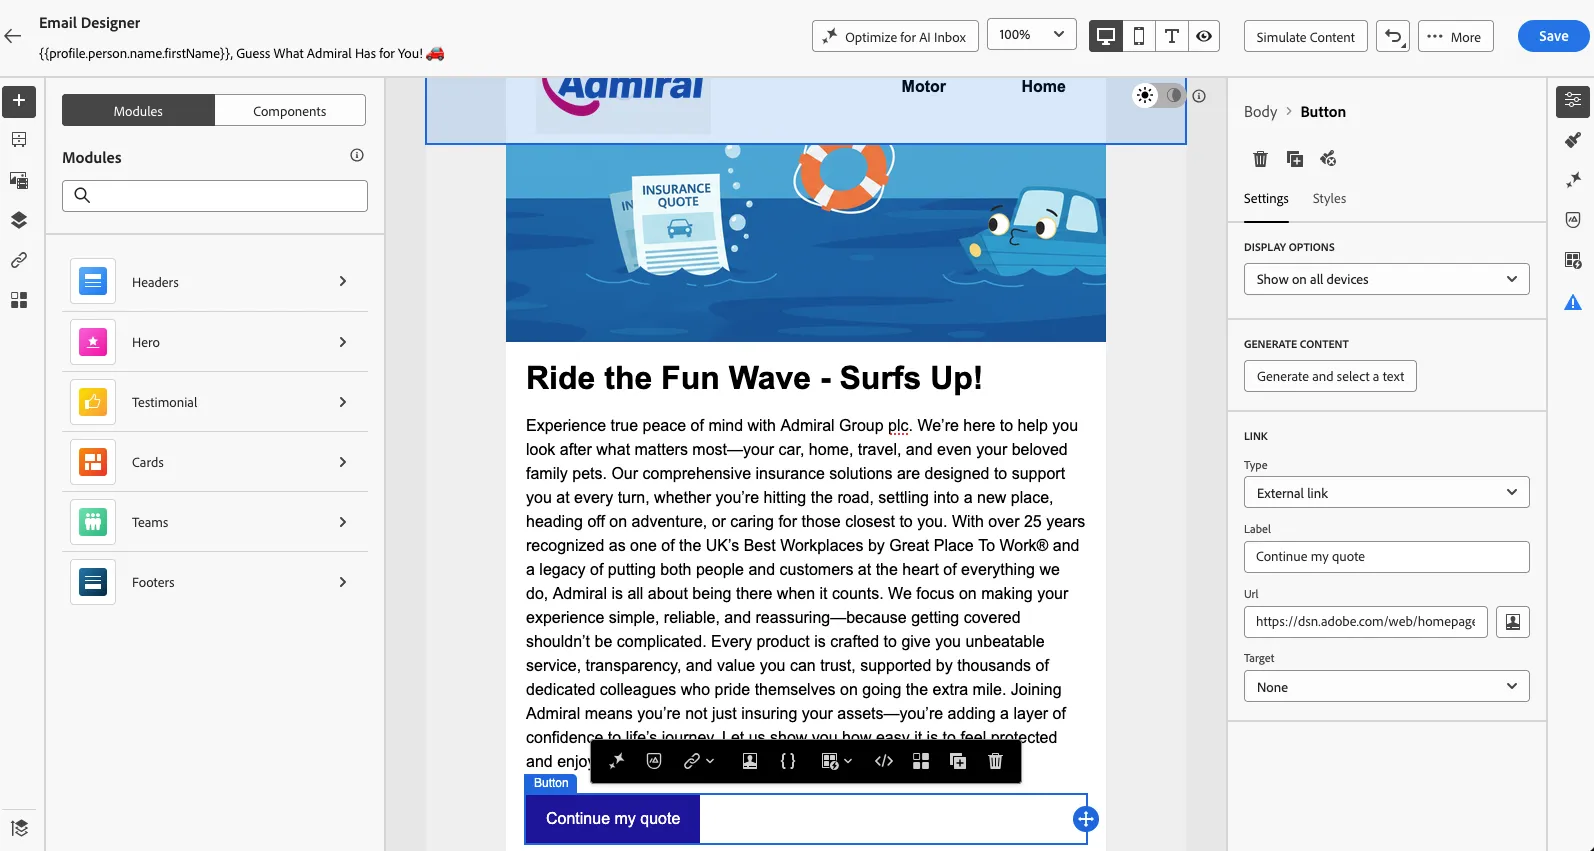Screen dimensions: 1594x851
Task: Open the 100% zoom dropdown
Action: (1031, 35)
